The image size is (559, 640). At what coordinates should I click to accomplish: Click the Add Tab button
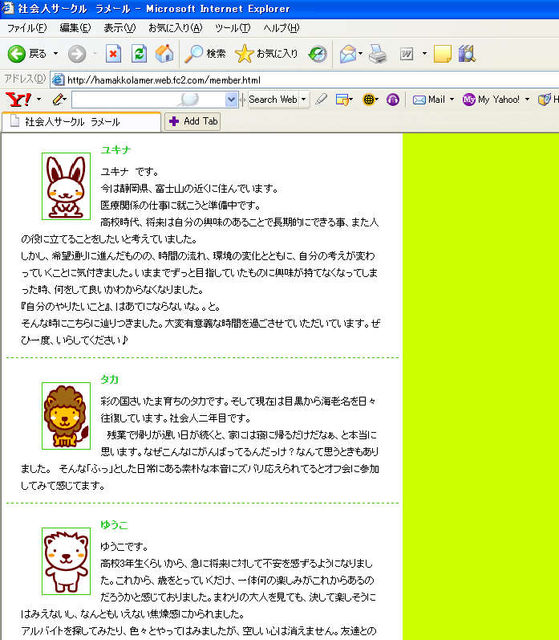click(193, 121)
